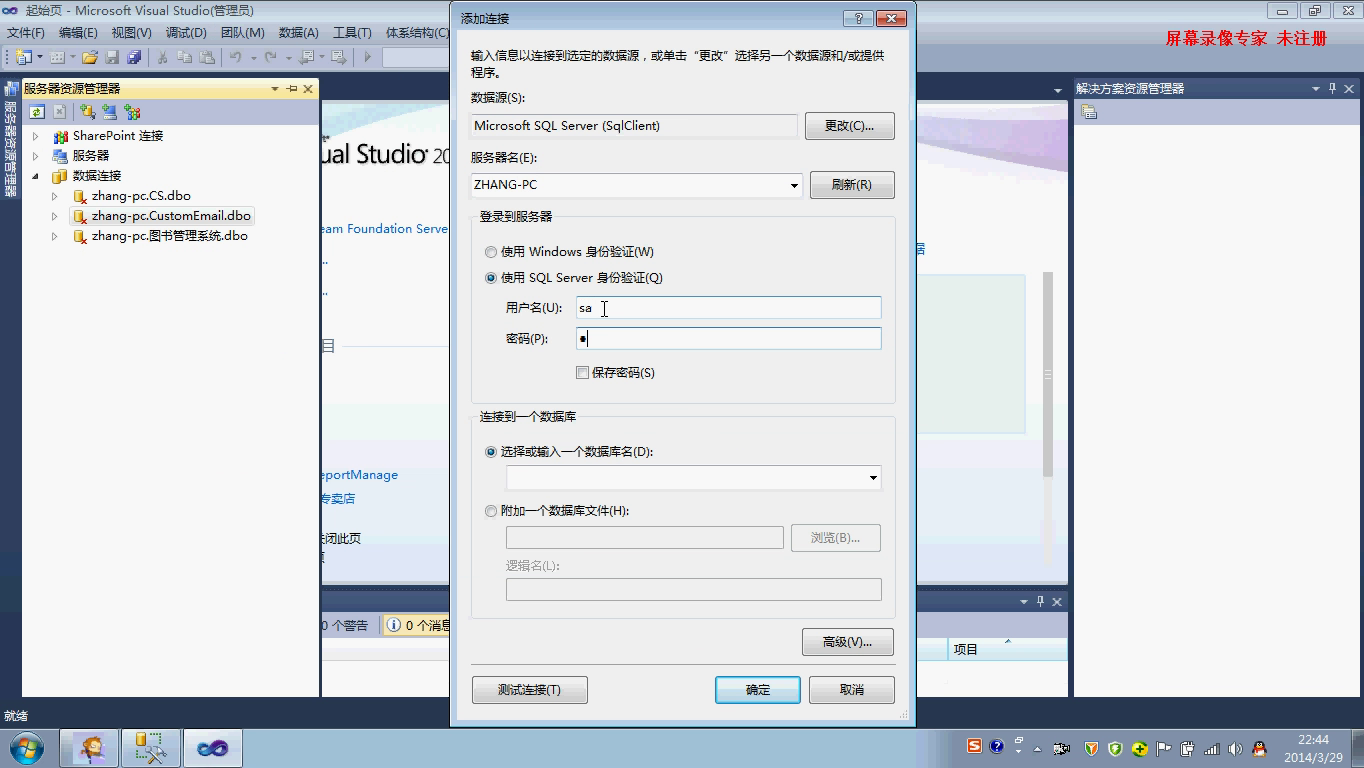The width and height of the screenshot is (1364, 768).
Task: Select Use SQL Server Authentication radio button
Action: (x=491, y=278)
